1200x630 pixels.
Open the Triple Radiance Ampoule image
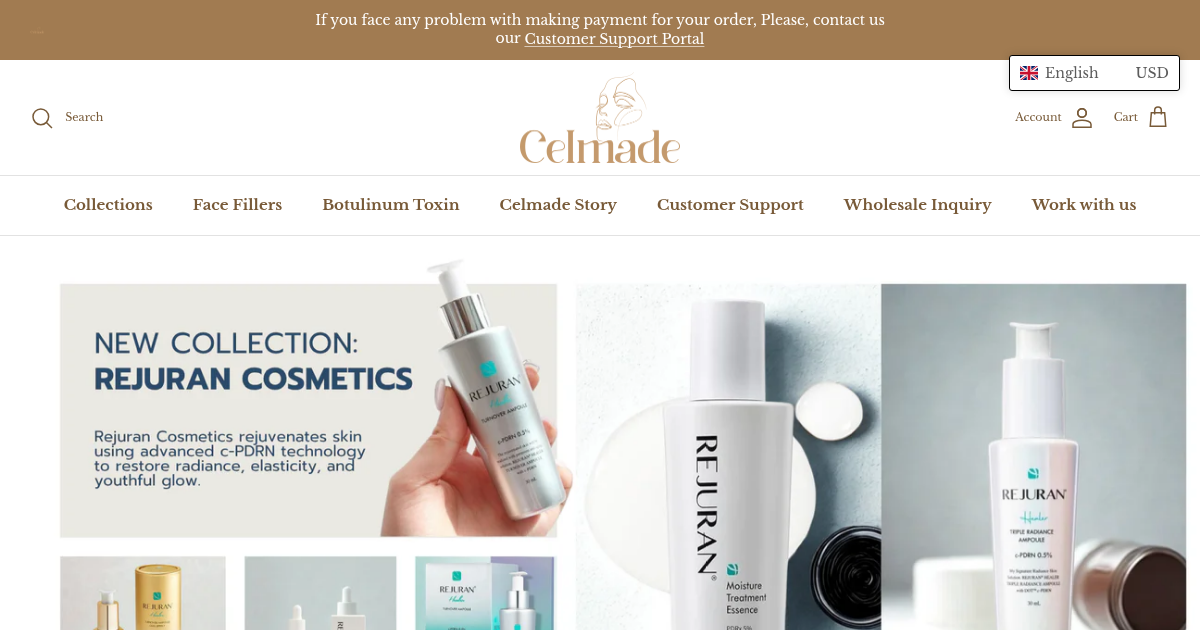(1034, 457)
